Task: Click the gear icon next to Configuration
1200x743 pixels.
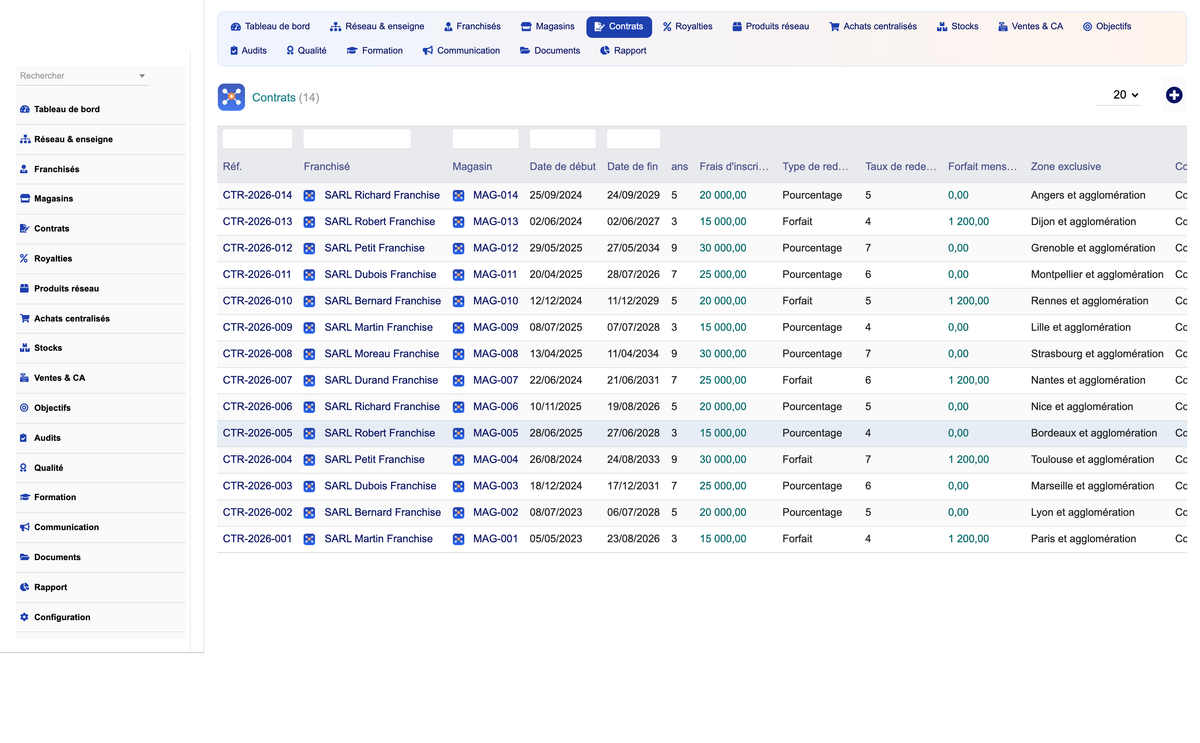Action: pyautogui.click(x=24, y=617)
